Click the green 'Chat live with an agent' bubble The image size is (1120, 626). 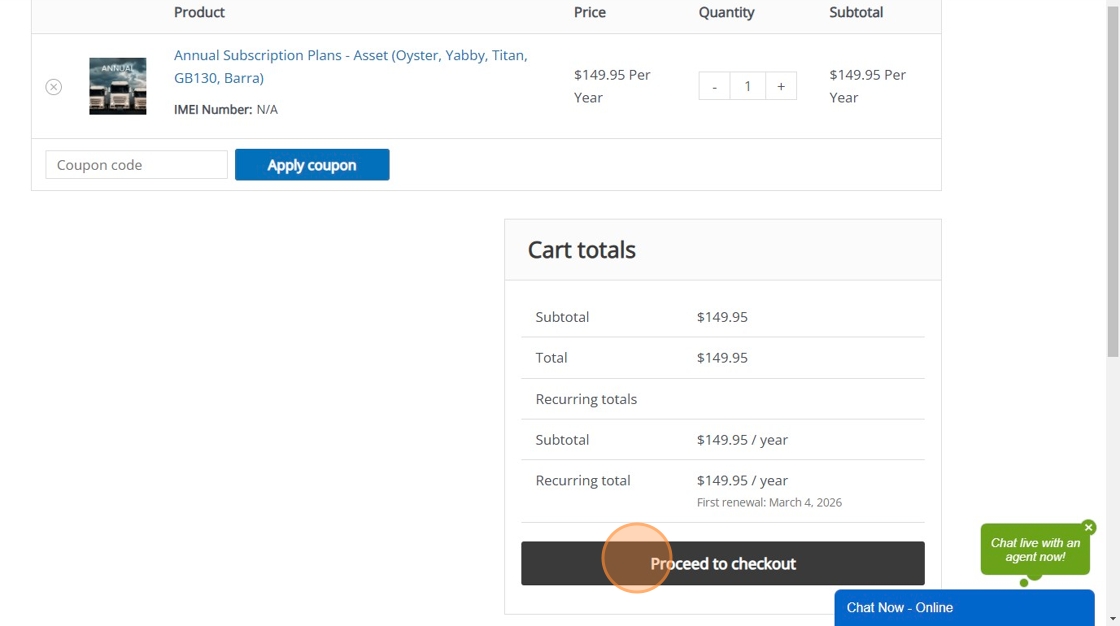(x=1035, y=550)
